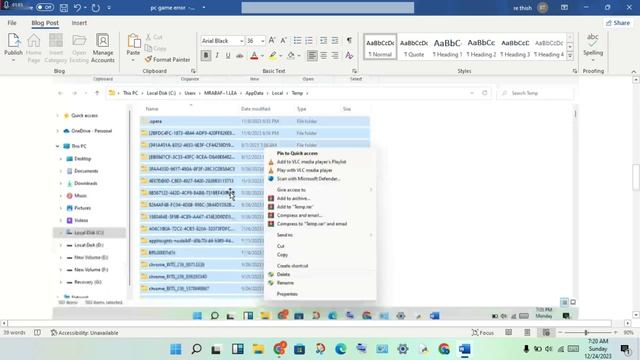The width and height of the screenshot is (640, 360).
Task: Increase the paragraph indent
Action: [x=335, y=40]
